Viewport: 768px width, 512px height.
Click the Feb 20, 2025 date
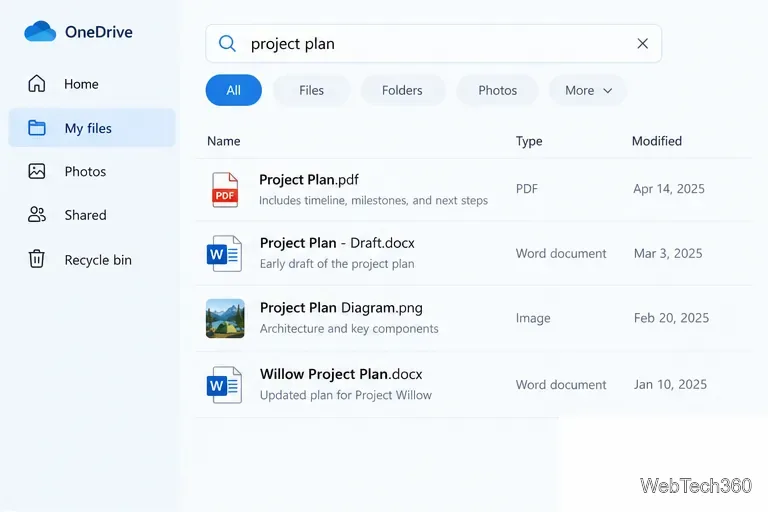click(672, 318)
